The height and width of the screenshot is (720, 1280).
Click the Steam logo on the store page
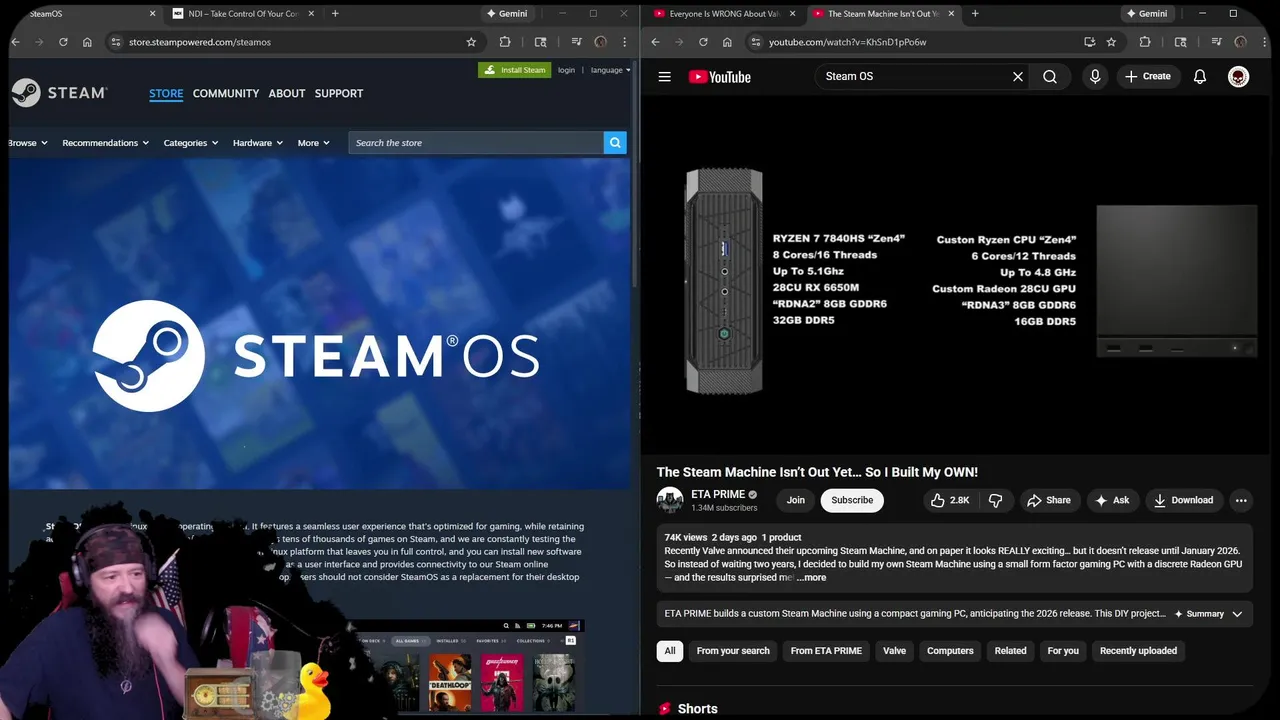click(60, 93)
